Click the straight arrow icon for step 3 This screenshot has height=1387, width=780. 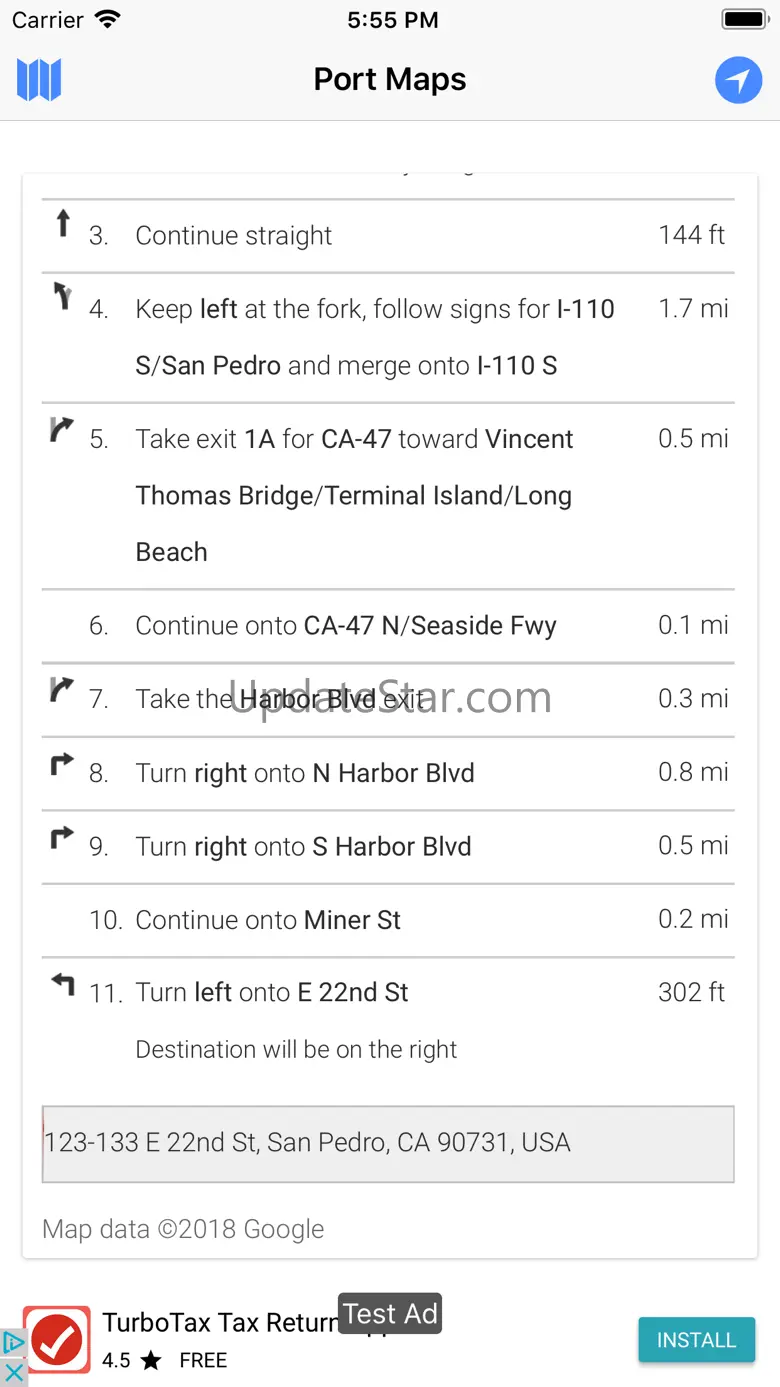63,223
